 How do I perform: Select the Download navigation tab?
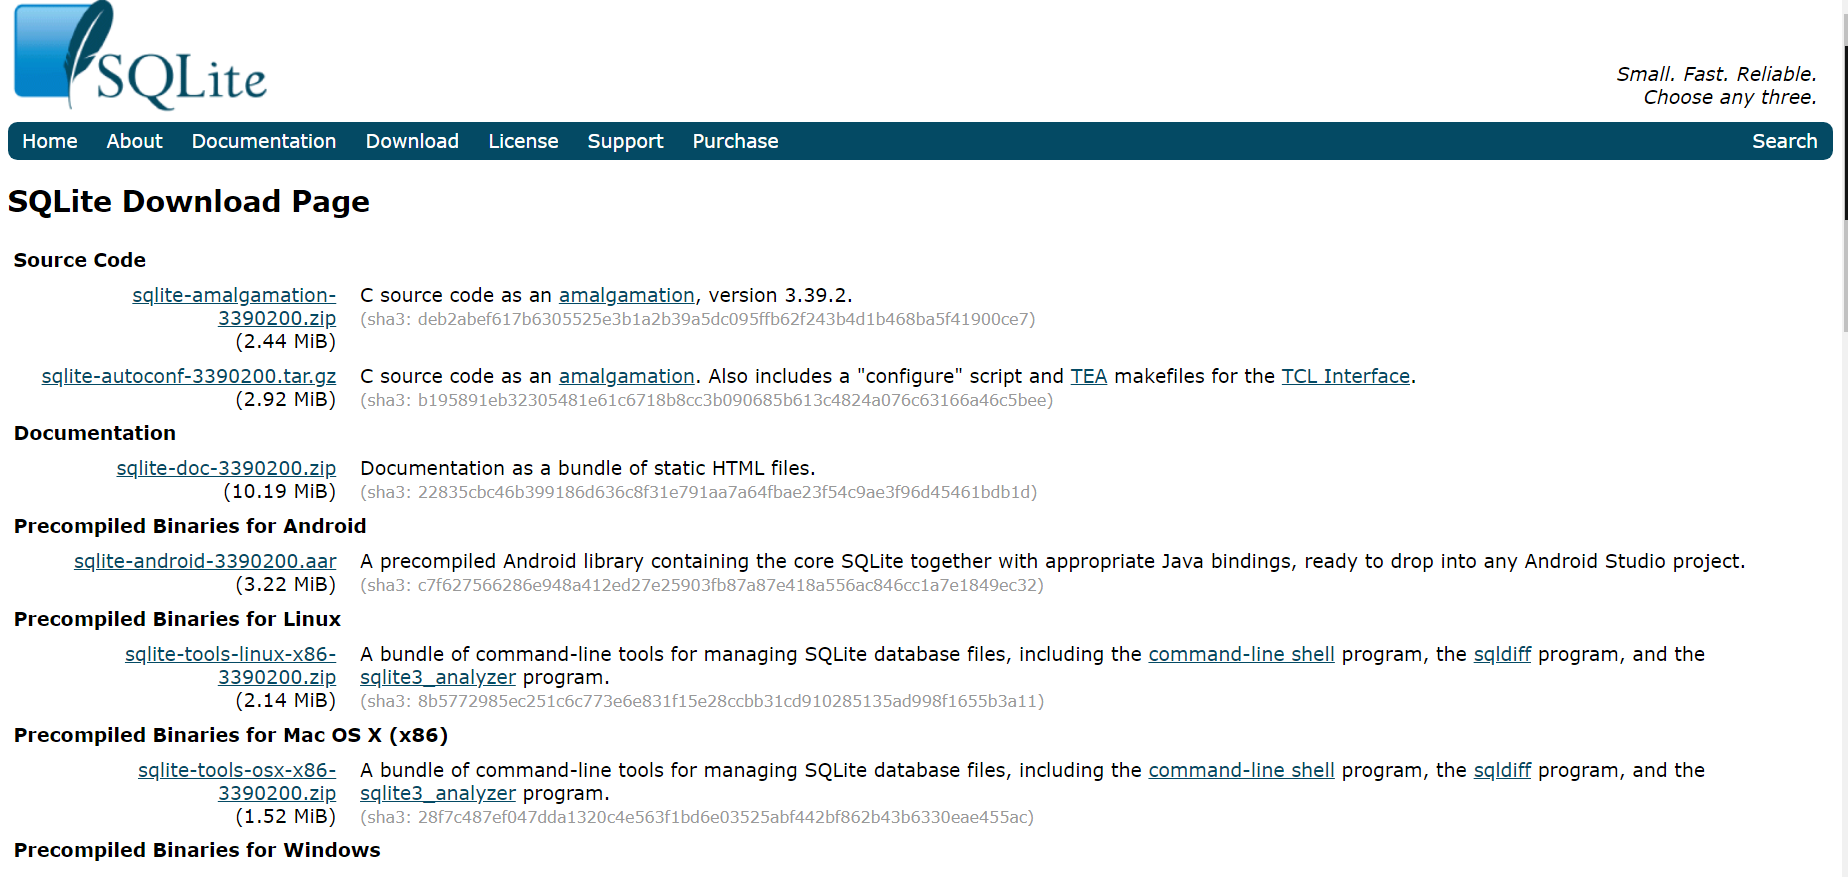tap(411, 141)
